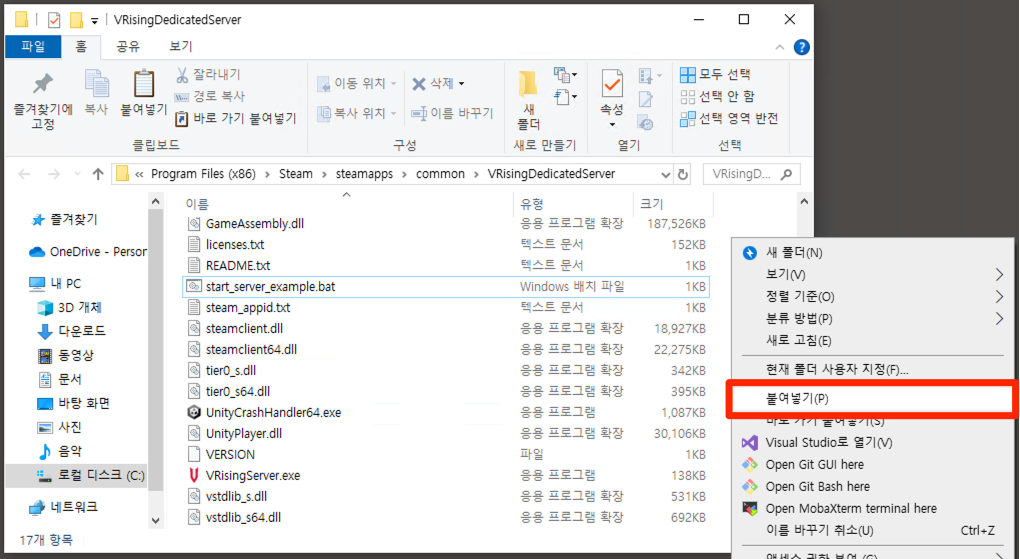Expand the address bar history dropdown

[x=665, y=174]
